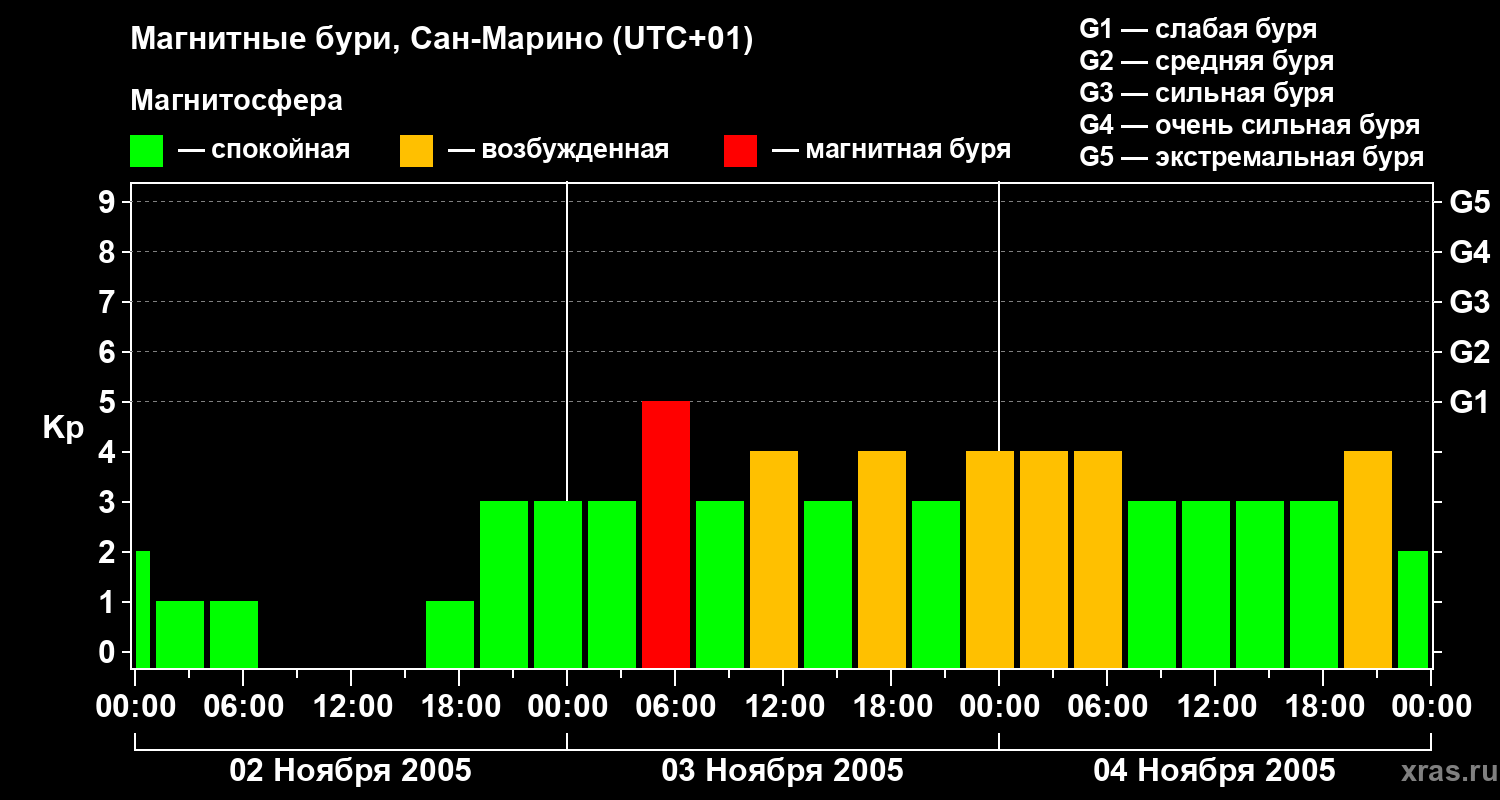
Task: Click the Kp 1 bar for 01:00–04:00, 02 Ноября
Action: tap(180, 634)
